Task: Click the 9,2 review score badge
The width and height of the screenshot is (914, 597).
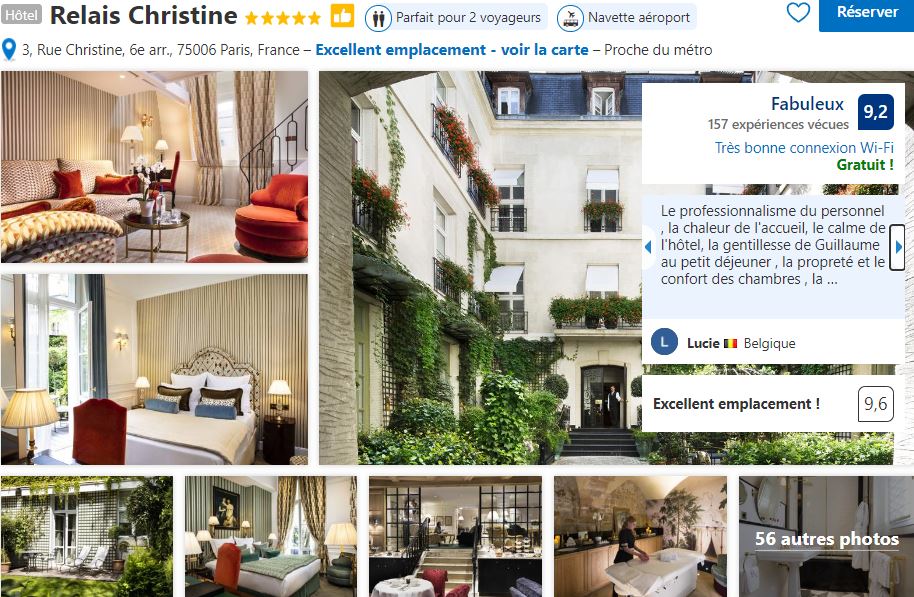Action: tap(876, 112)
